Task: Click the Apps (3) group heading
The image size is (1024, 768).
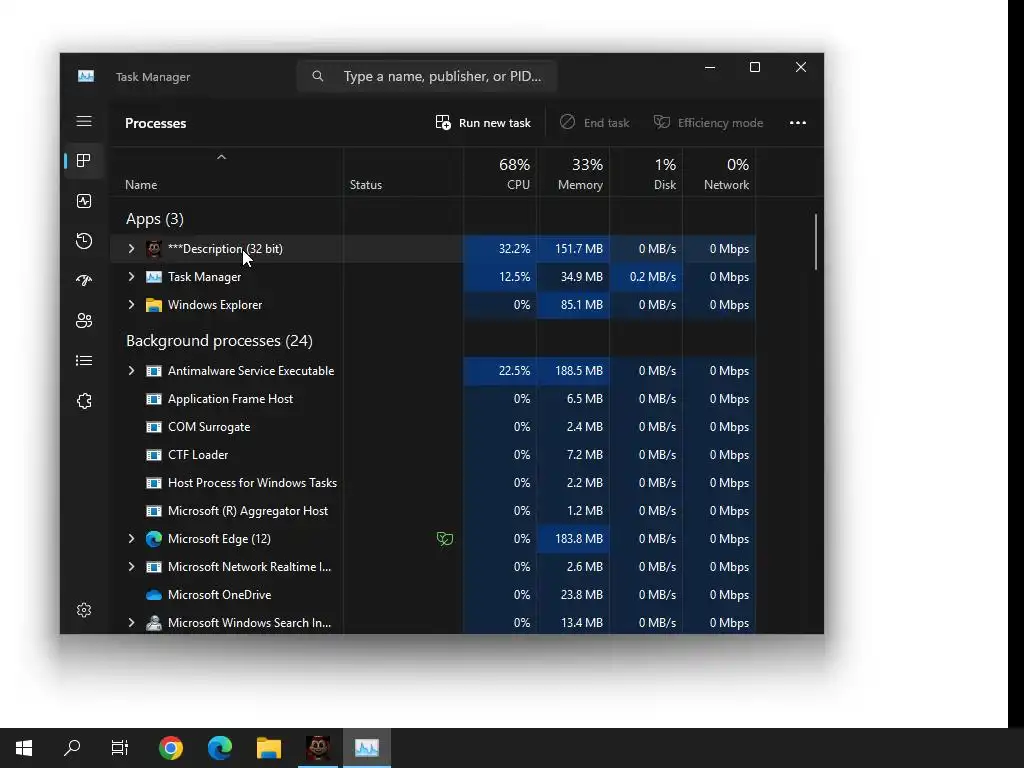Action: (155, 219)
